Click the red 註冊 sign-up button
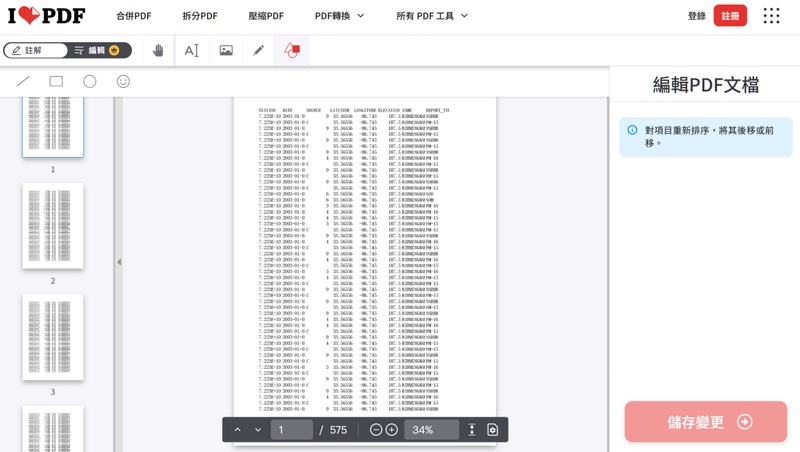Image resolution: width=800 pixels, height=452 pixels. pyautogui.click(x=730, y=16)
